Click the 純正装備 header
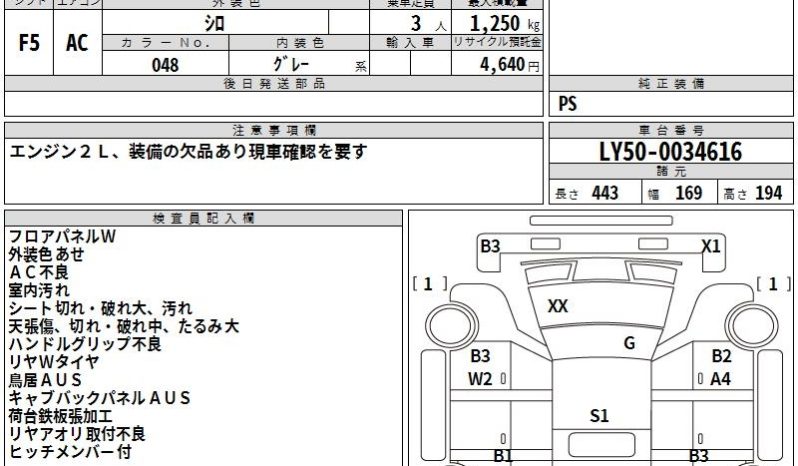This screenshot has width=798, height=466. tap(671, 84)
